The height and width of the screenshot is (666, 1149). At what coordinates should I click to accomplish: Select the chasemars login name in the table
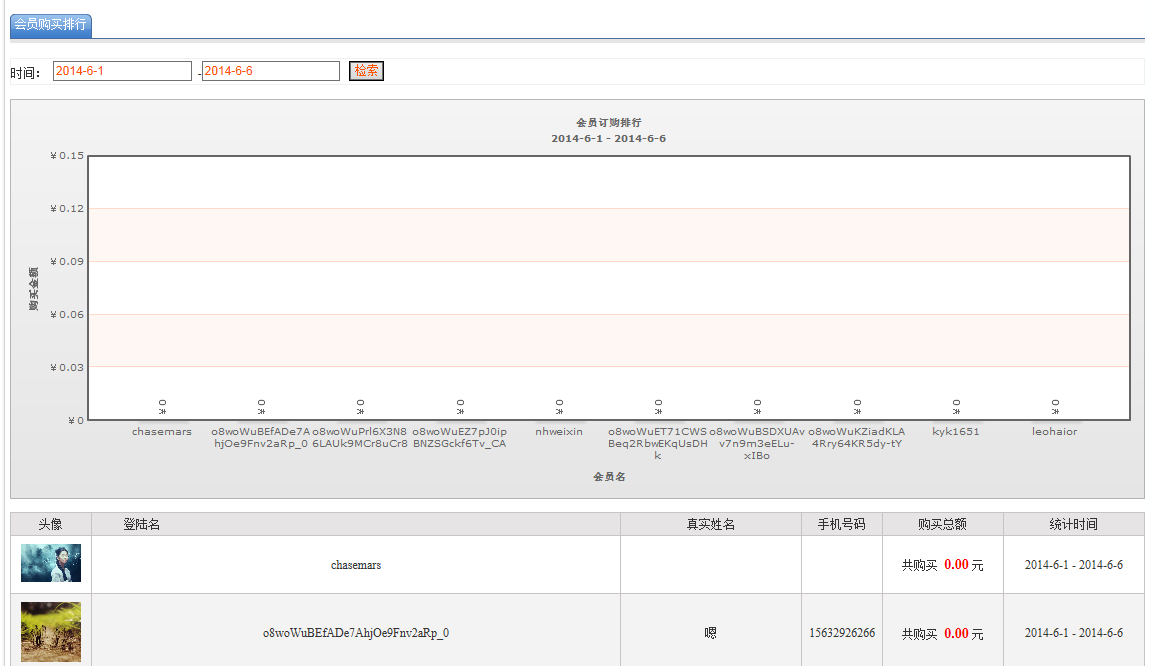(x=356, y=565)
